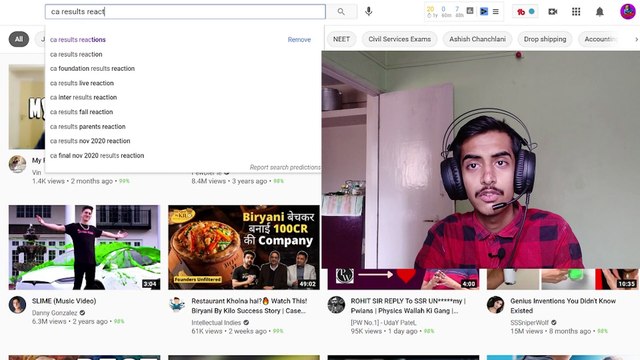This screenshot has height=360, width=640.
Task: Select the All category chip
Action: tap(19, 39)
